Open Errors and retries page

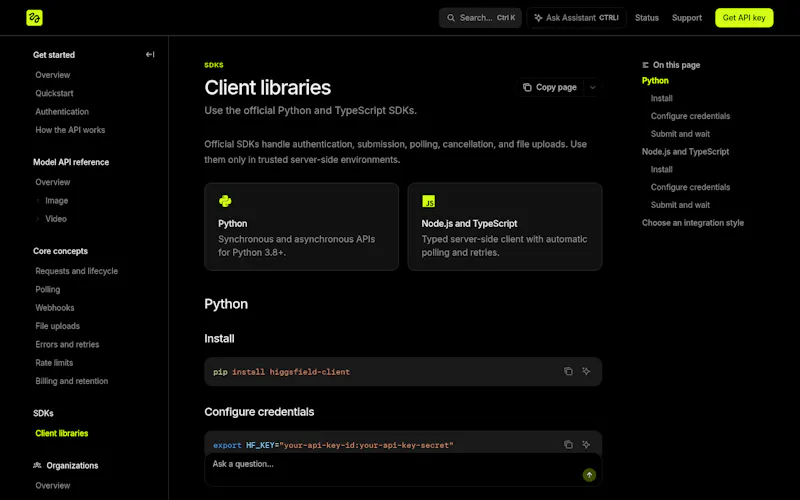pyautogui.click(x=67, y=344)
